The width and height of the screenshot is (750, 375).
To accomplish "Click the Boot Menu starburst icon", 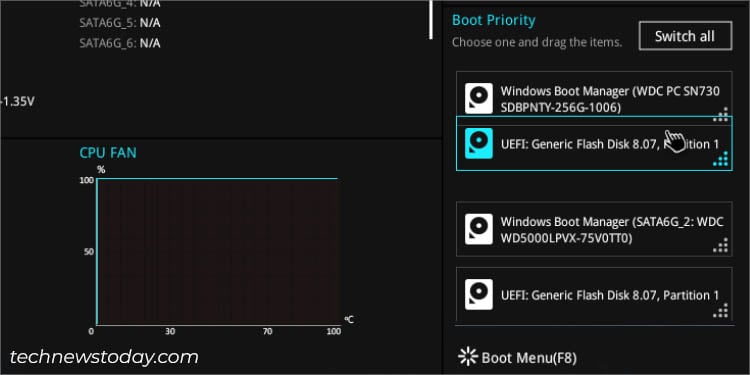I will tap(468, 357).
